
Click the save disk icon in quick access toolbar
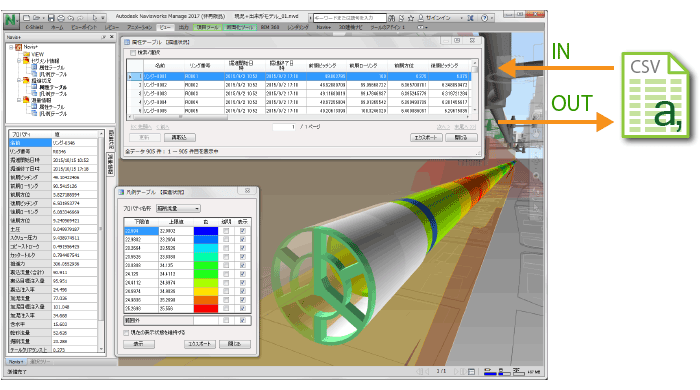click(51, 18)
